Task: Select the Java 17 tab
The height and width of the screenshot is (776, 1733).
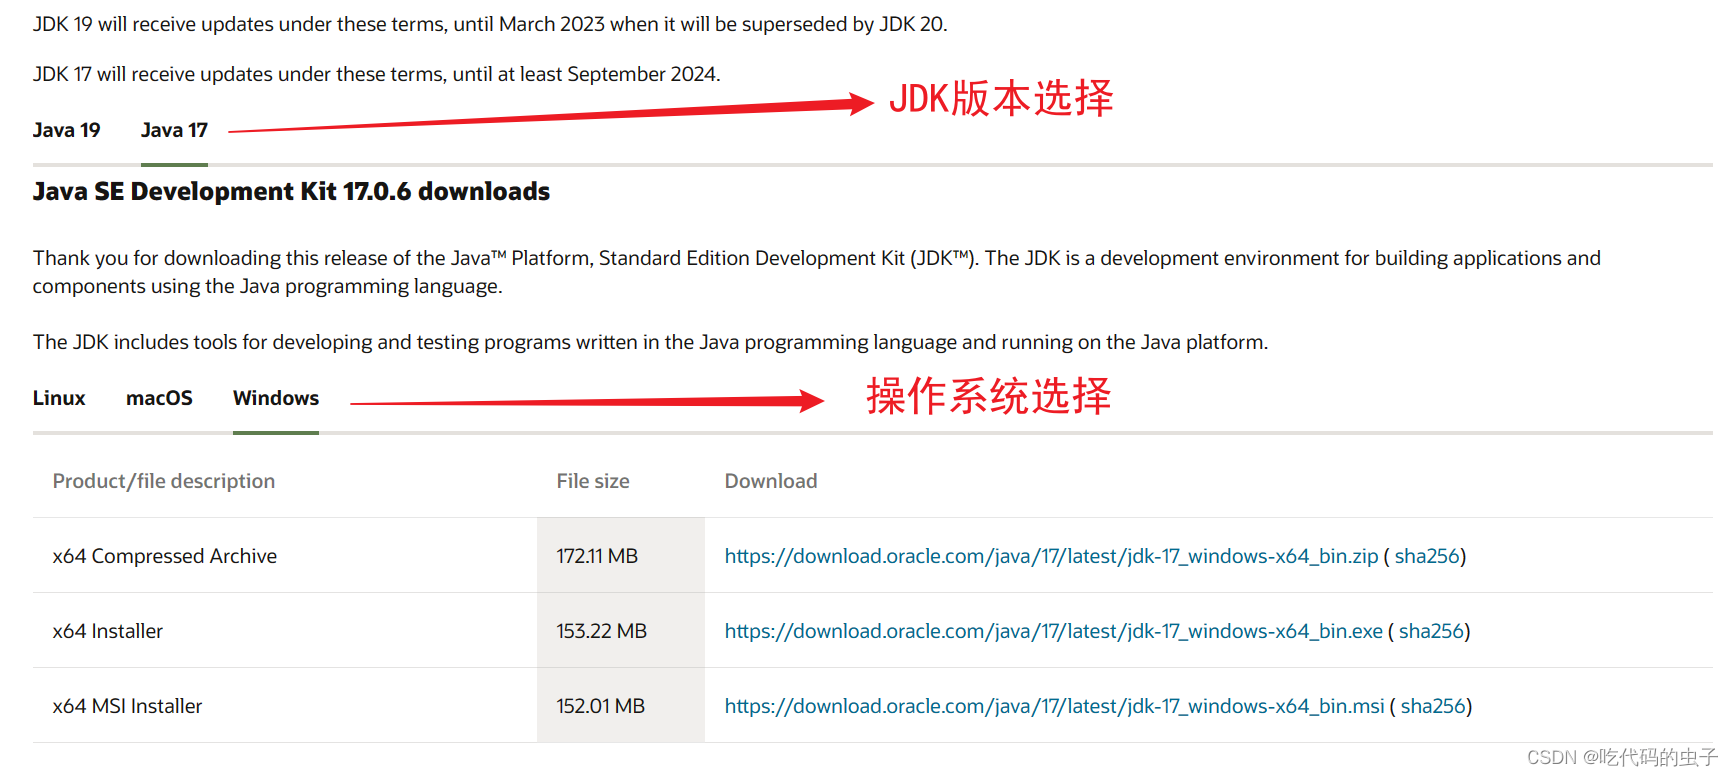Action: click(174, 130)
